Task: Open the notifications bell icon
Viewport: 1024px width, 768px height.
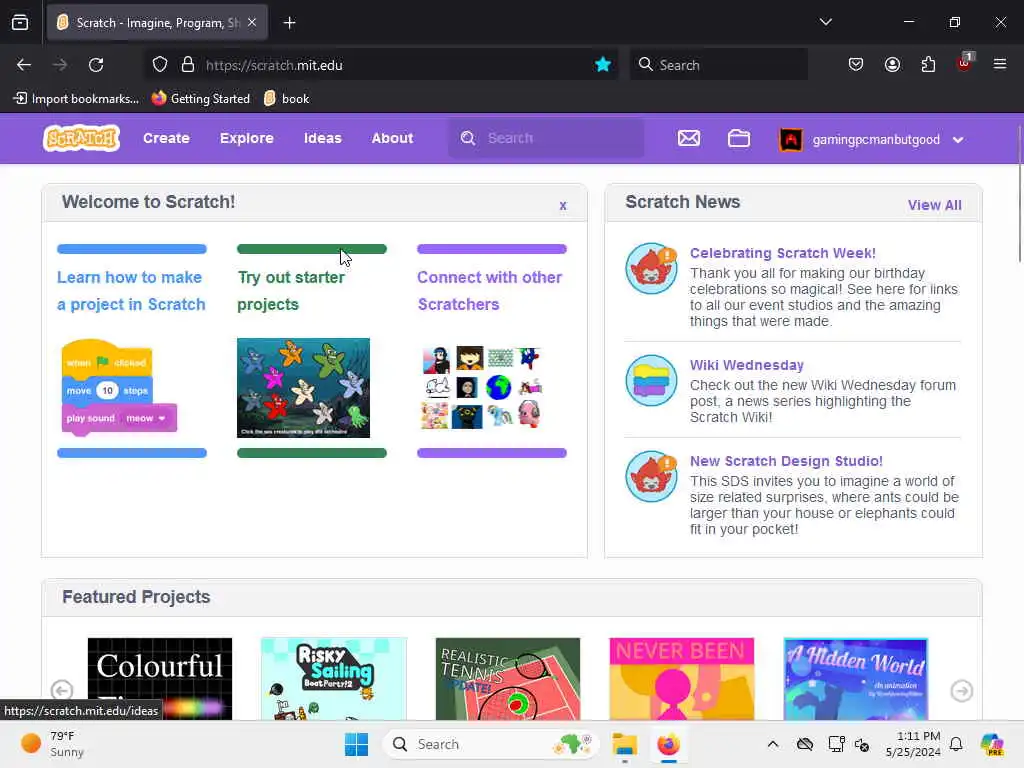Action: pos(956,744)
